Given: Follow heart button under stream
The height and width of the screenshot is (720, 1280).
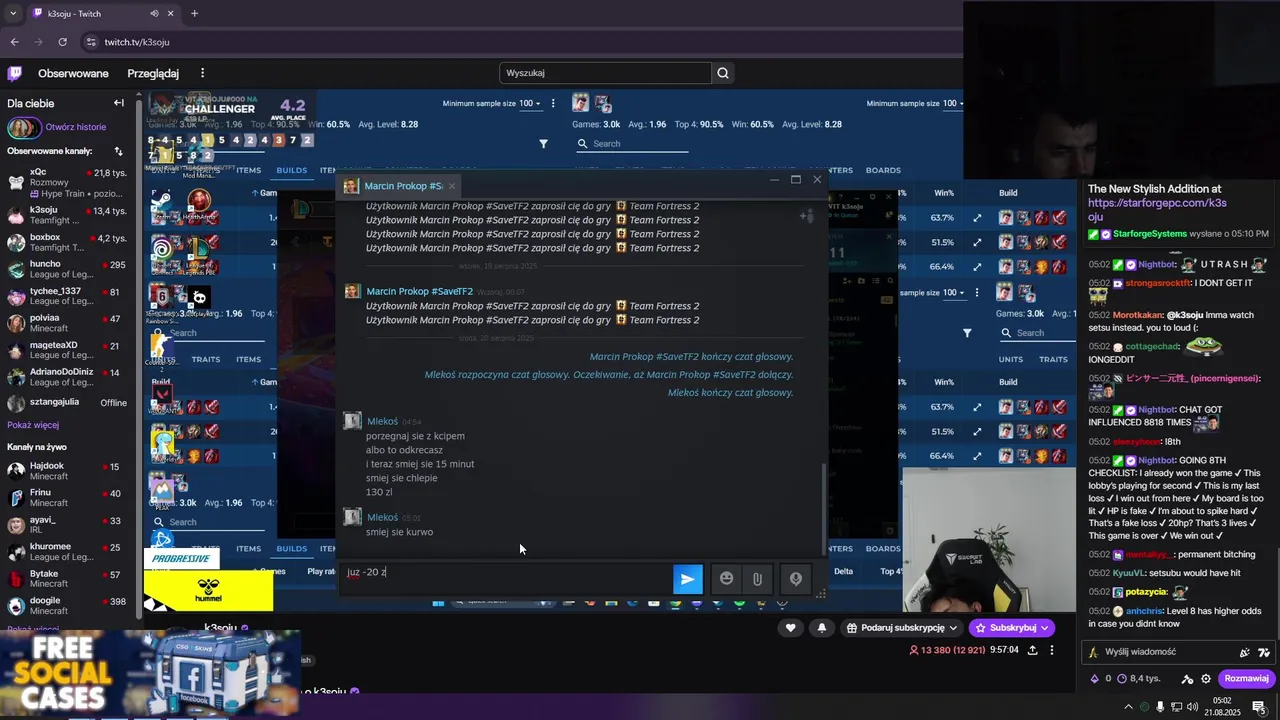Looking at the screenshot, I should [x=790, y=628].
